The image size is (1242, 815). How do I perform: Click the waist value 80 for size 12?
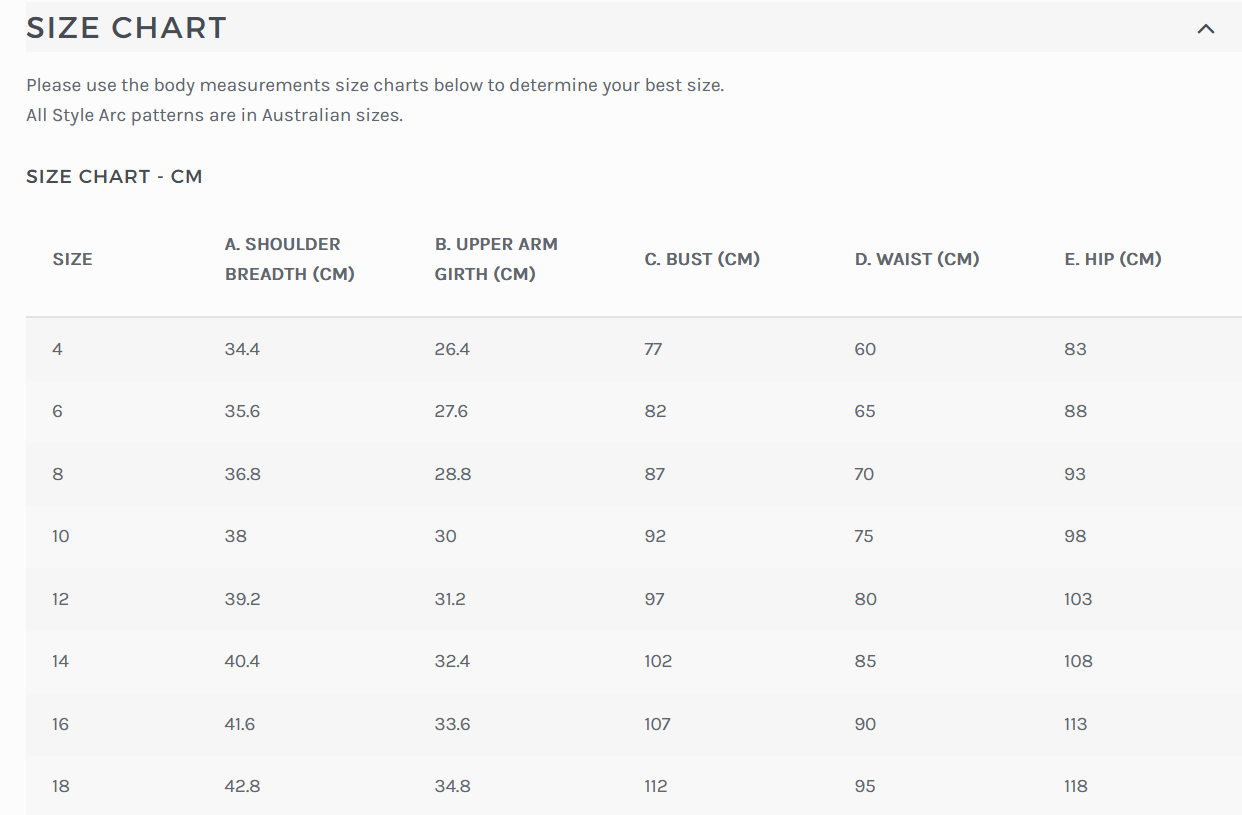864,599
